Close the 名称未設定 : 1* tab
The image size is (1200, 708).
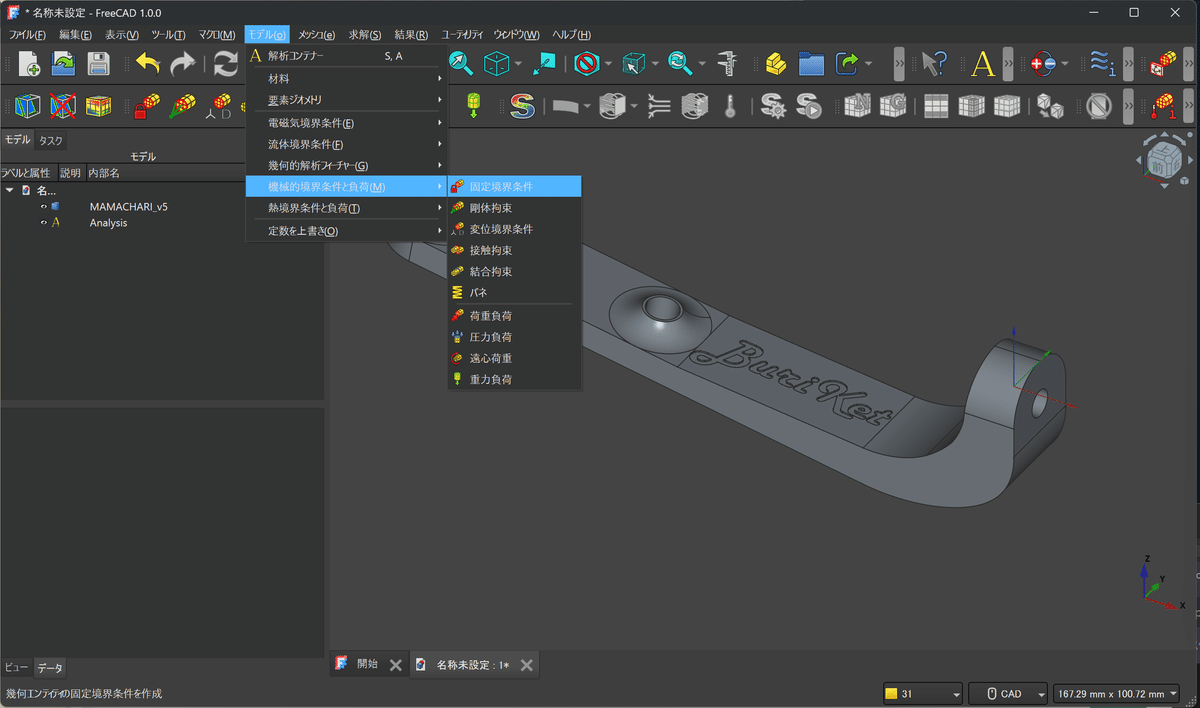point(527,665)
